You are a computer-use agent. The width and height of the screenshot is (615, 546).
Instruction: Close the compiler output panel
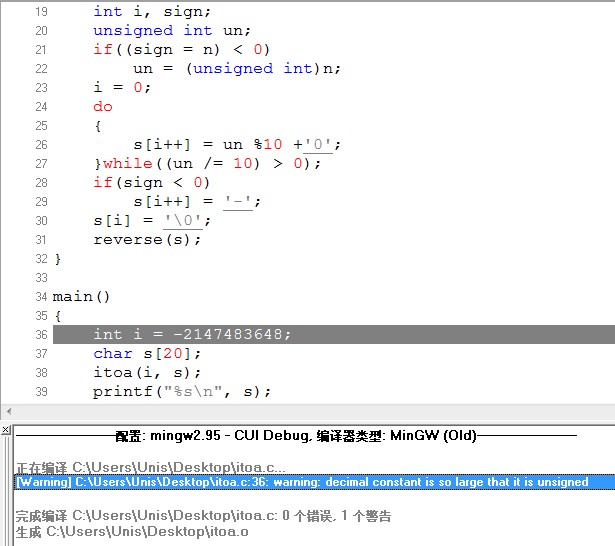[x=5, y=430]
